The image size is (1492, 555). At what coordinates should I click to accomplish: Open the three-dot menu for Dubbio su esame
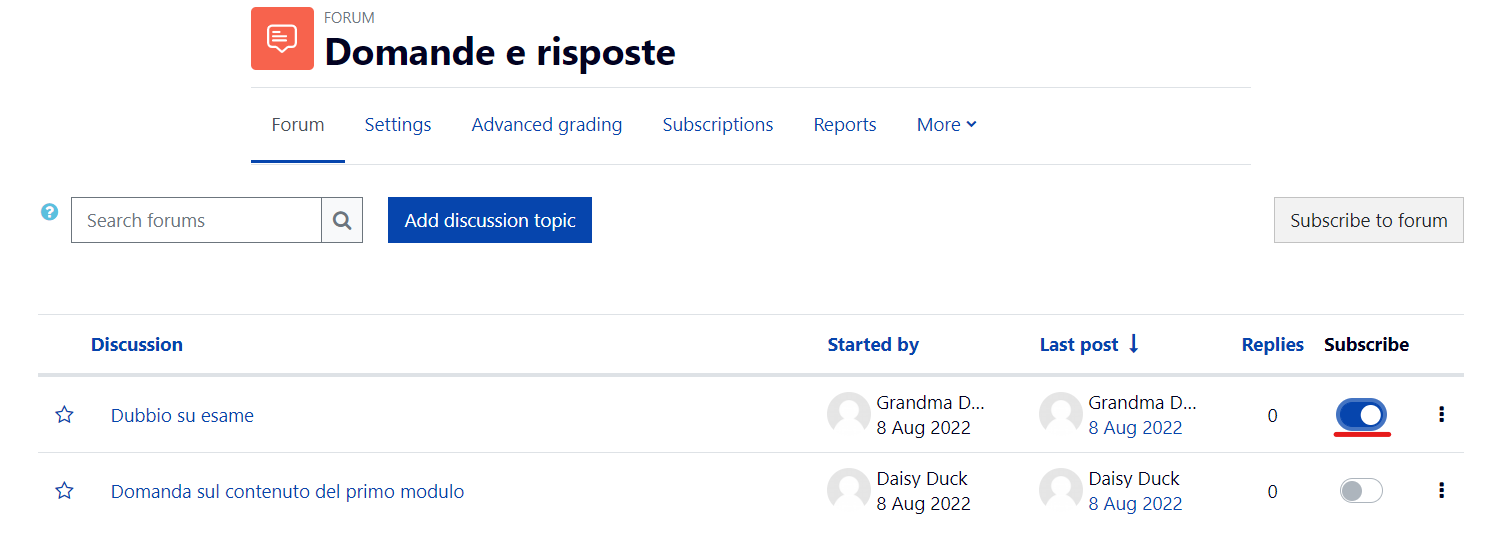coord(1441,414)
